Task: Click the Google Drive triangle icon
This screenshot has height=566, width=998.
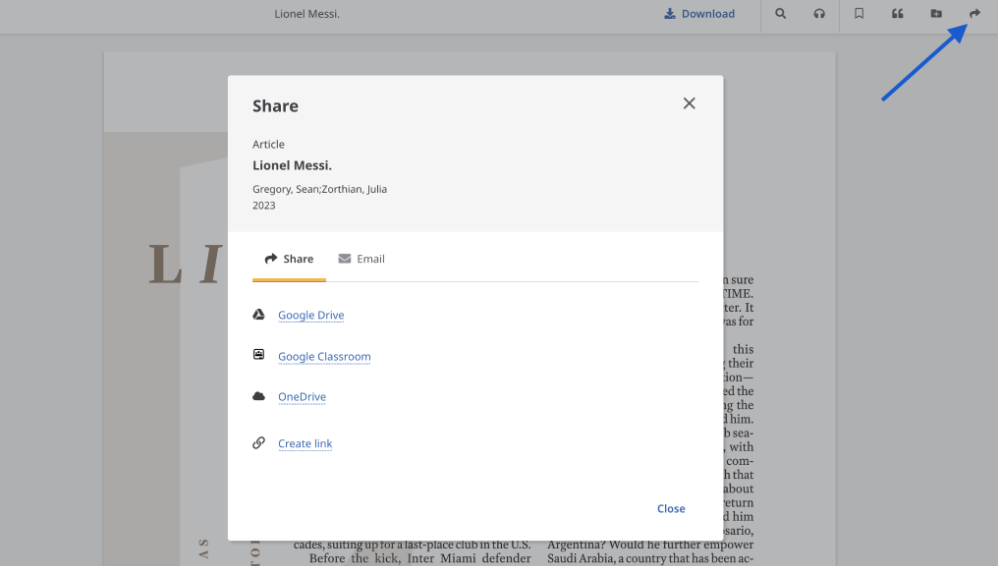Action: coord(258,315)
